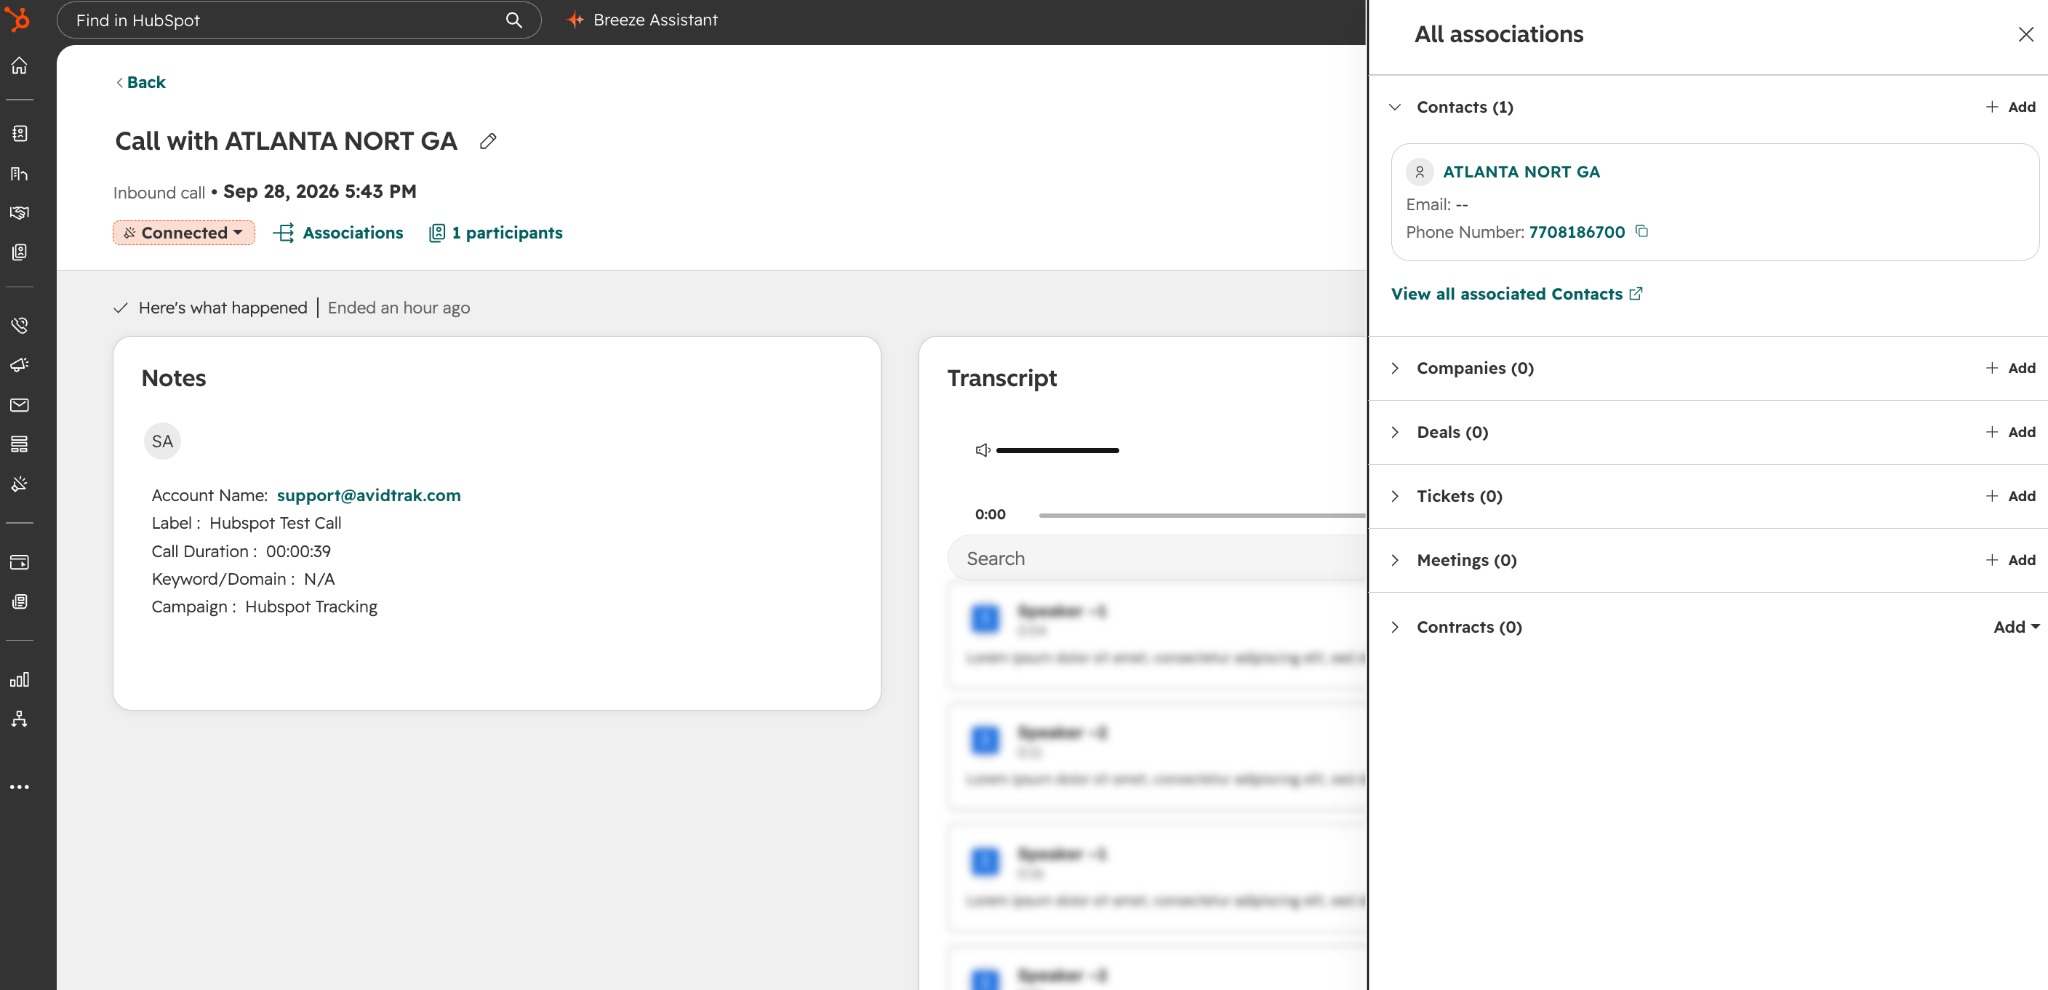Open the Reporting bar chart icon in the sidebar
The image size is (2048, 990).
pos(19,680)
